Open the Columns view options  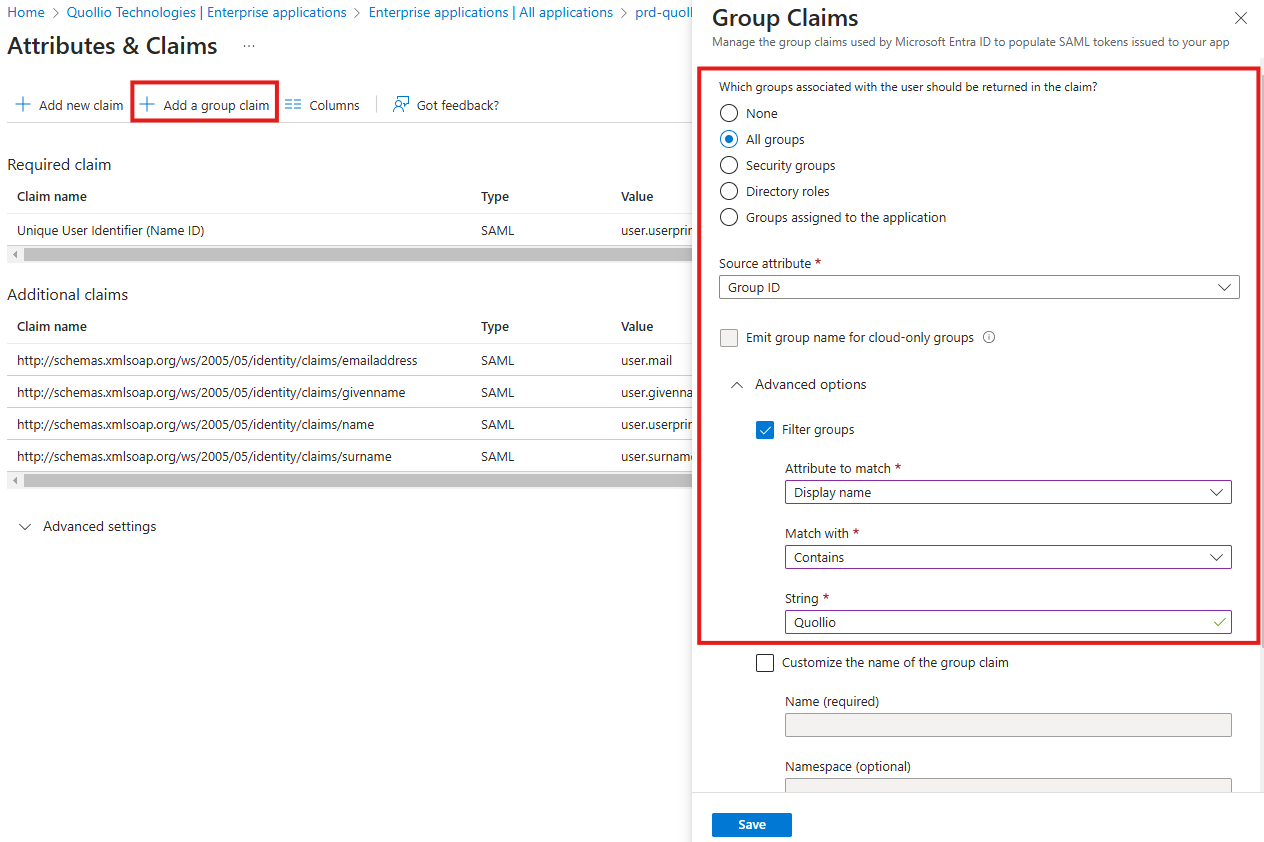coord(322,105)
